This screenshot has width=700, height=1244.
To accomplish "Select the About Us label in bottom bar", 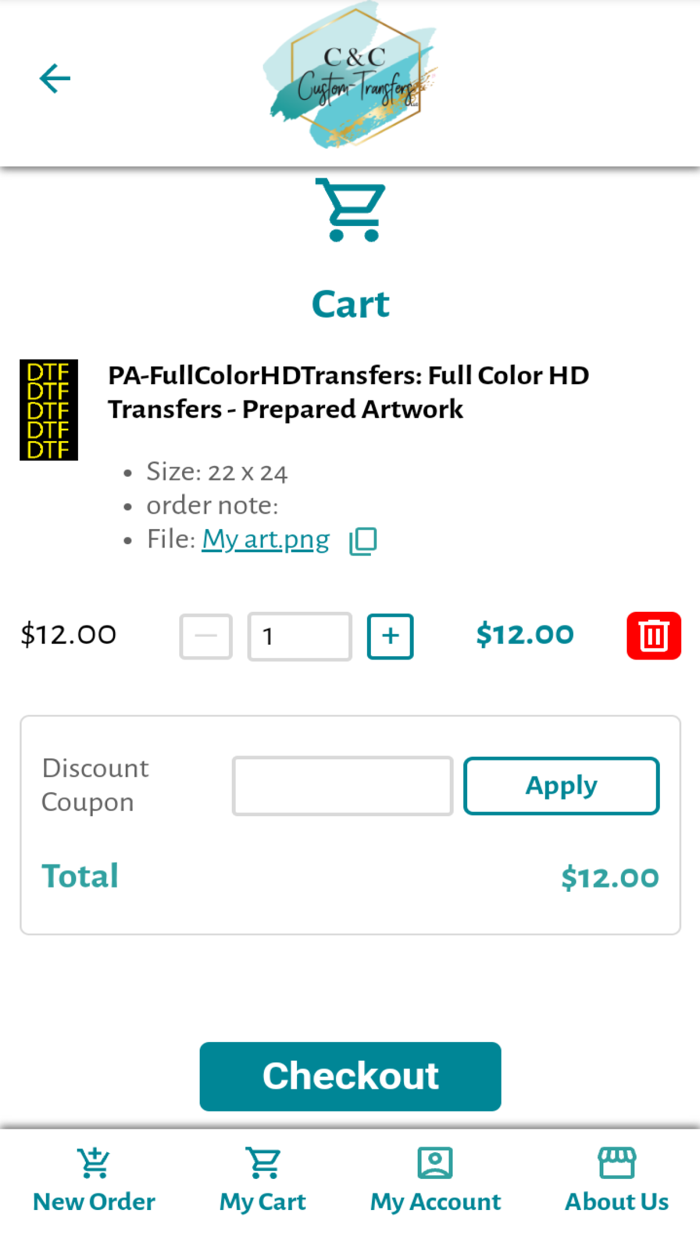I will (x=617, y=1202).
